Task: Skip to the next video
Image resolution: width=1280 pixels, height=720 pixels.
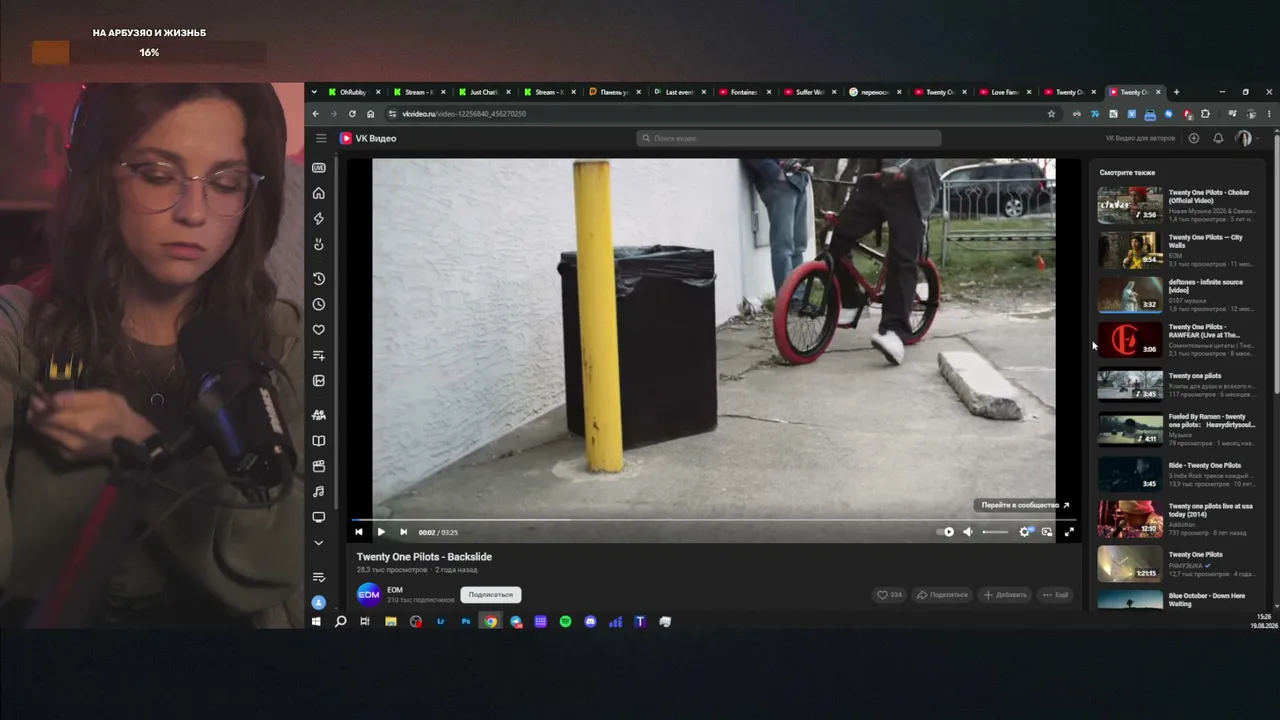Action: [x=403, y=532]
